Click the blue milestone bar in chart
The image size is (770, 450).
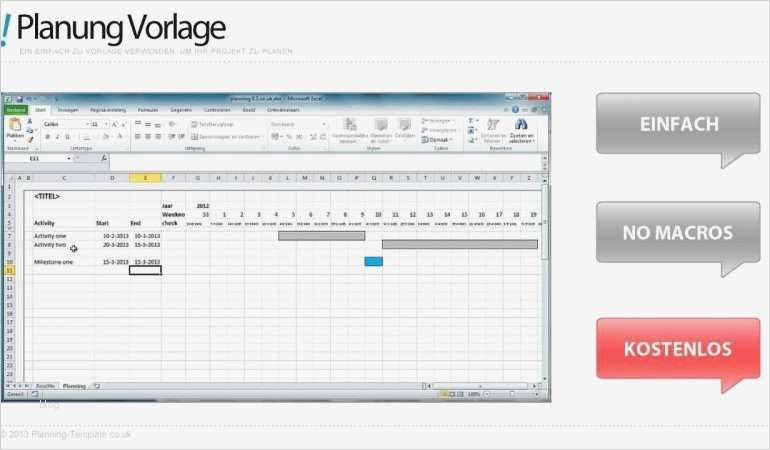[x=374, y=261]
